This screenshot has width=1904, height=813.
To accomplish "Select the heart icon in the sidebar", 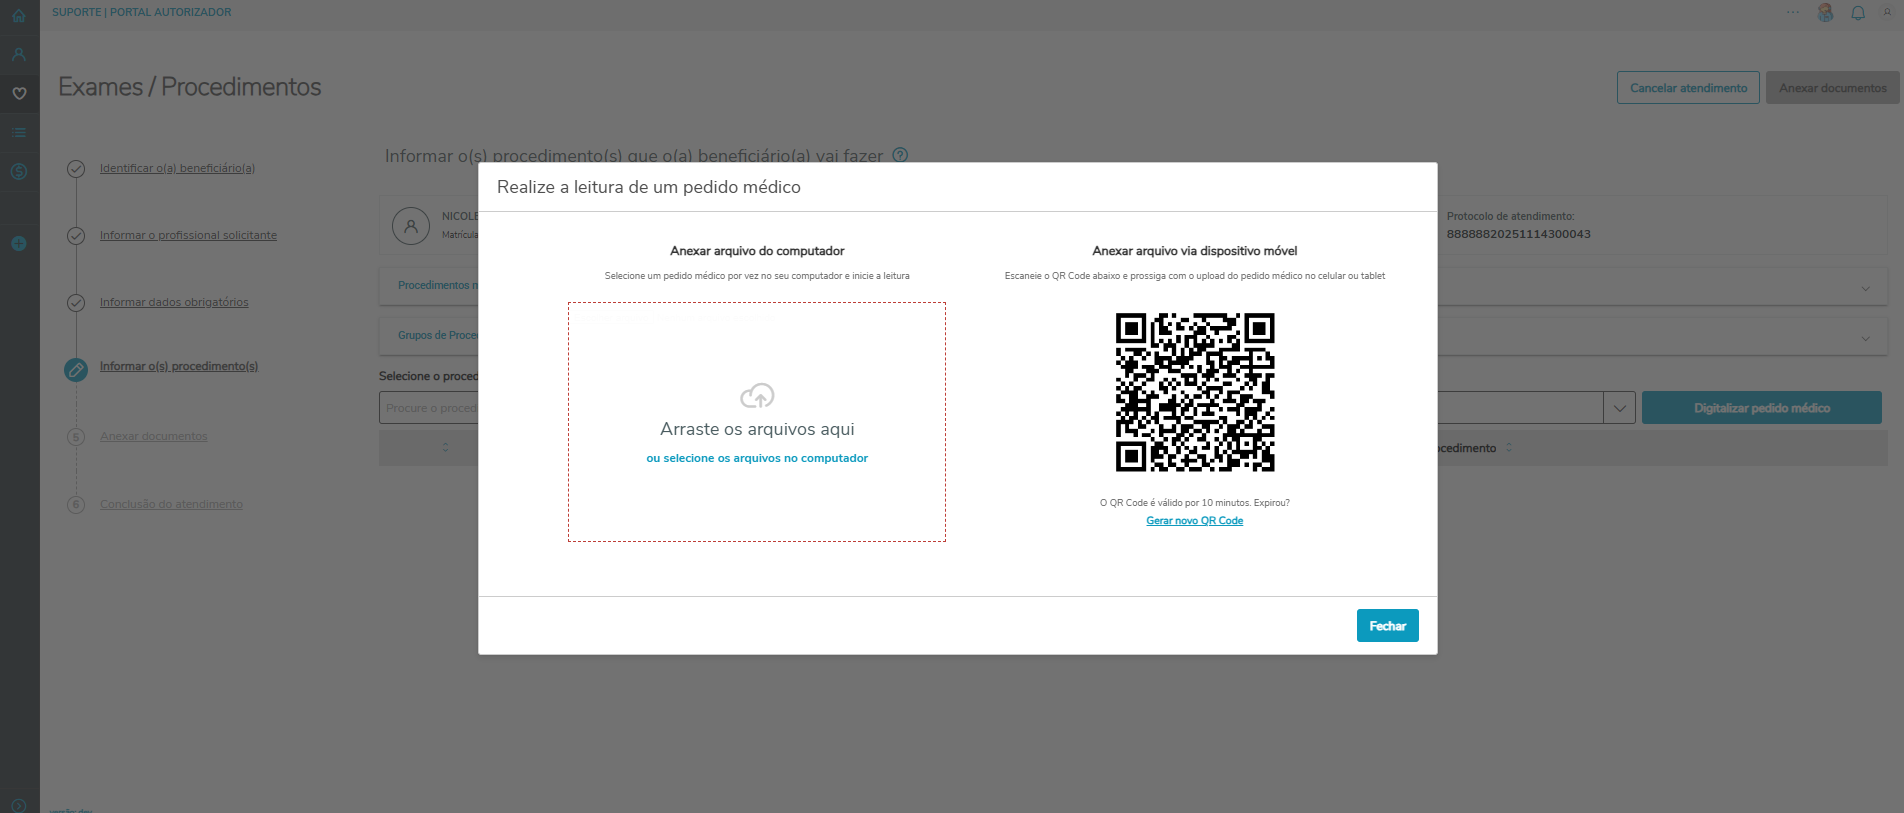I will [x=19, y=93].
